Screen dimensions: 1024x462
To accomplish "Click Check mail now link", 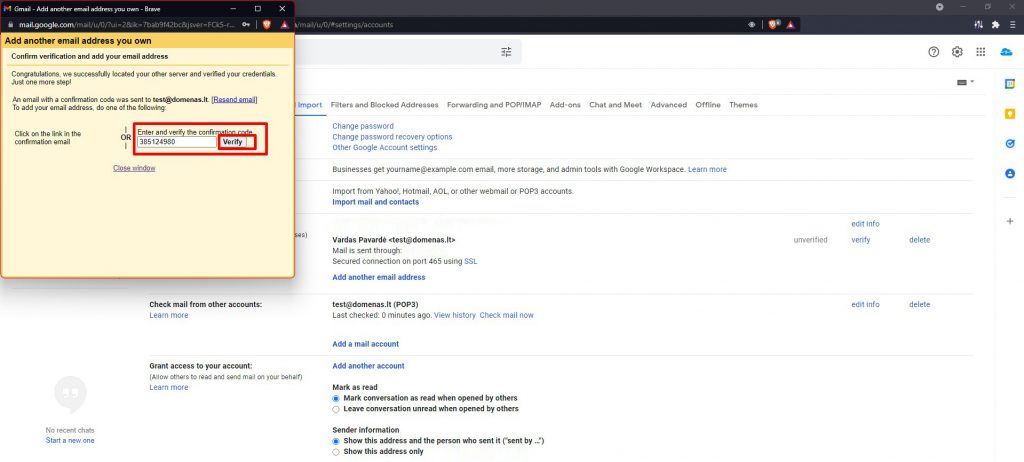I will [x=506, y=315].
